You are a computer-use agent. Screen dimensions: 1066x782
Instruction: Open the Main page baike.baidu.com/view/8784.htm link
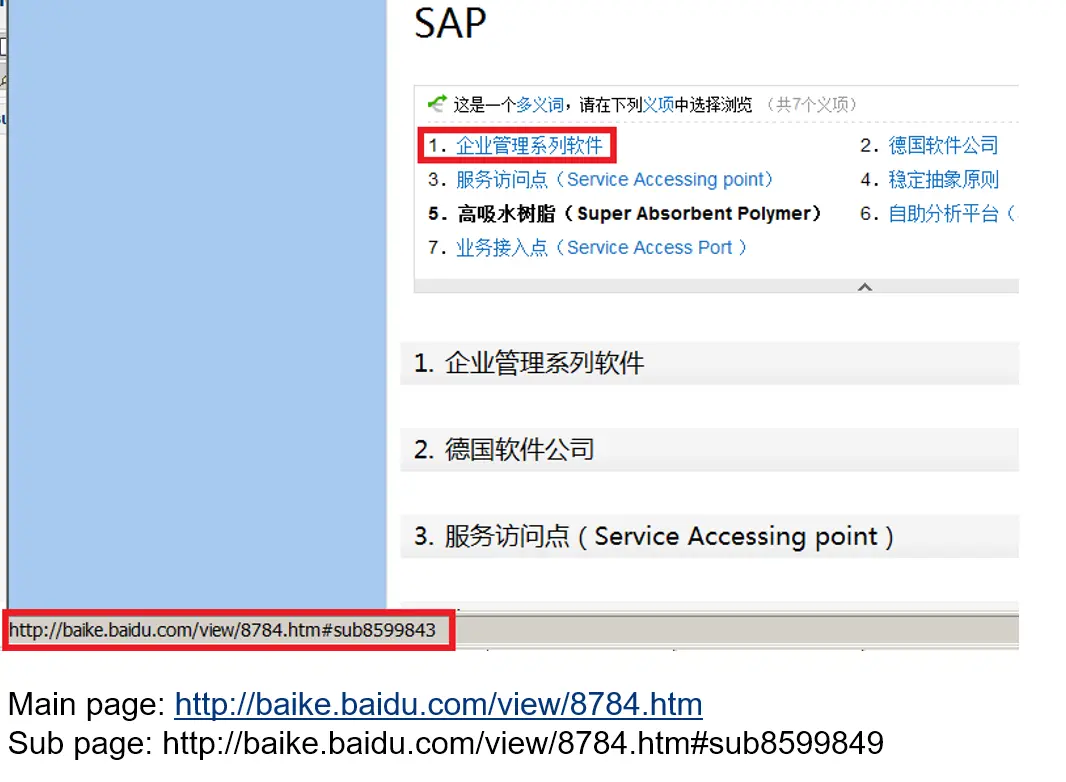click(439, 704)
